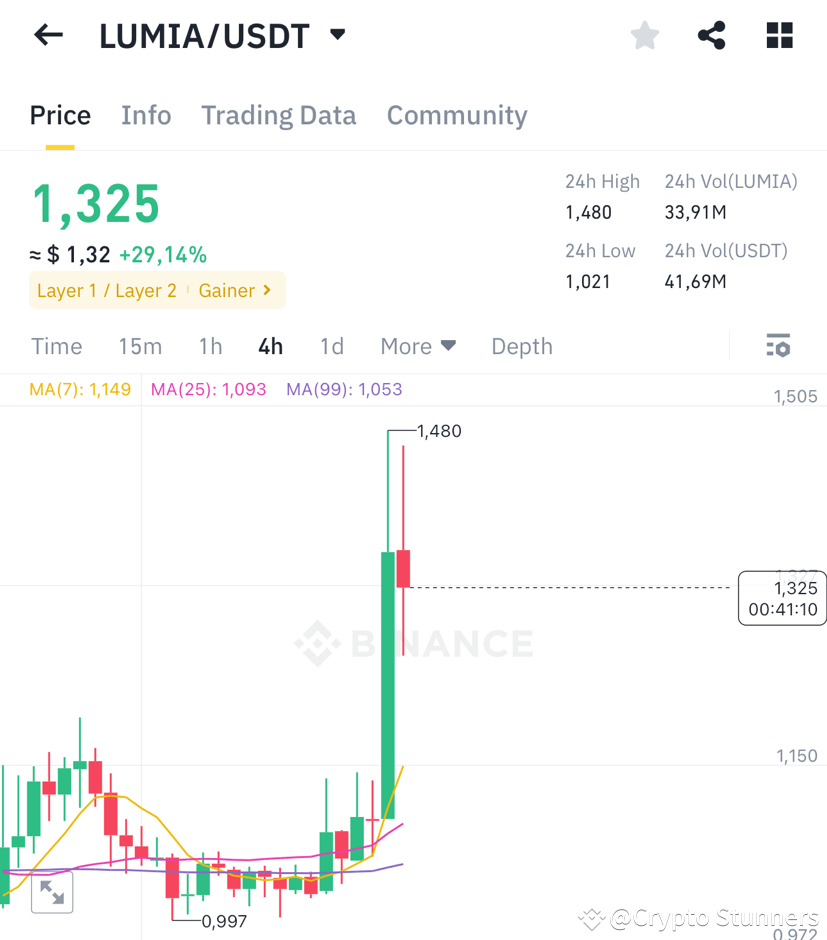This screenshot has width=827, height=940.
Task: Expand the chart with the fullscreen icon
Action: click(x=51, y=893)
